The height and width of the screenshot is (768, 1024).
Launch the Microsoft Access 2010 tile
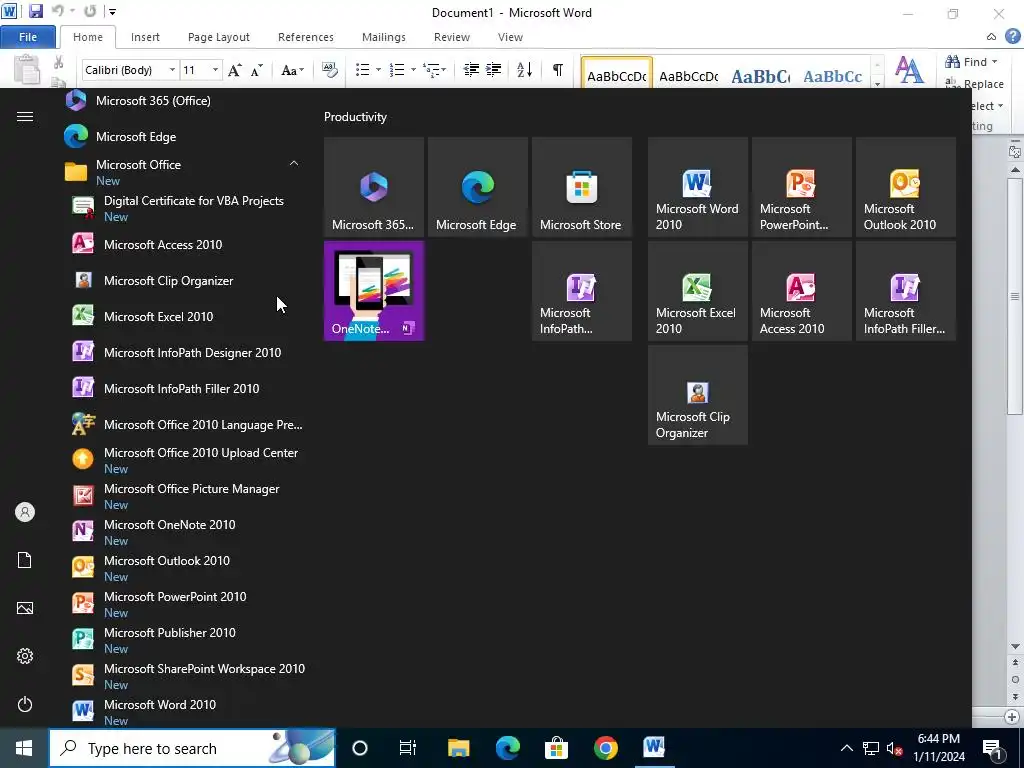click(x=801, y=291)
